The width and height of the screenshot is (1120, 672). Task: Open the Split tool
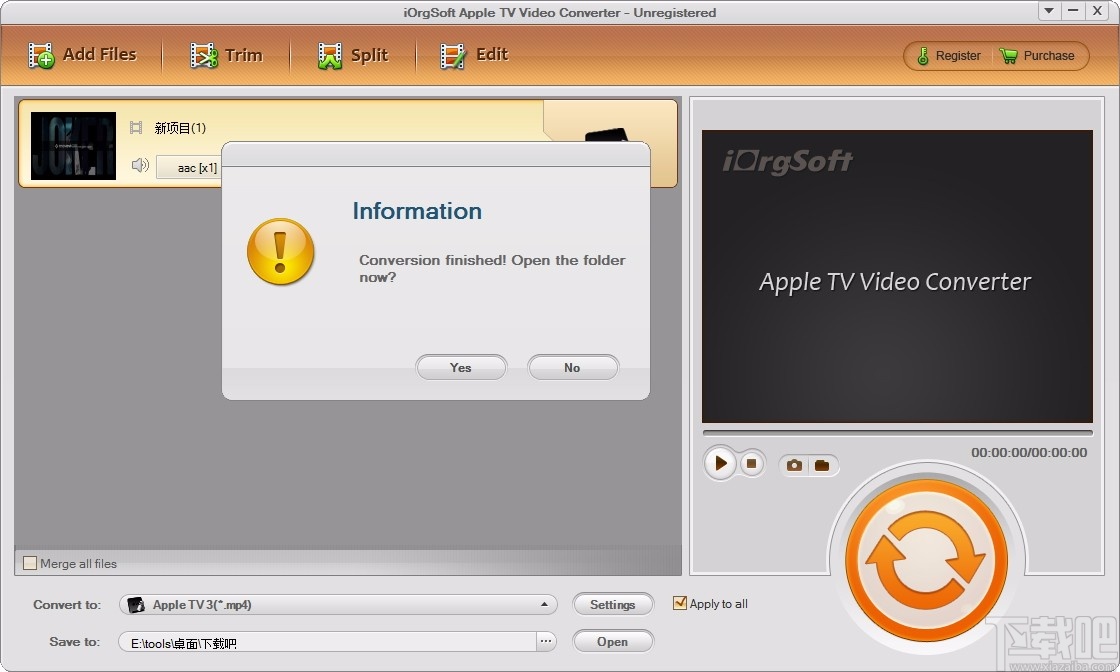coord(353,55)
